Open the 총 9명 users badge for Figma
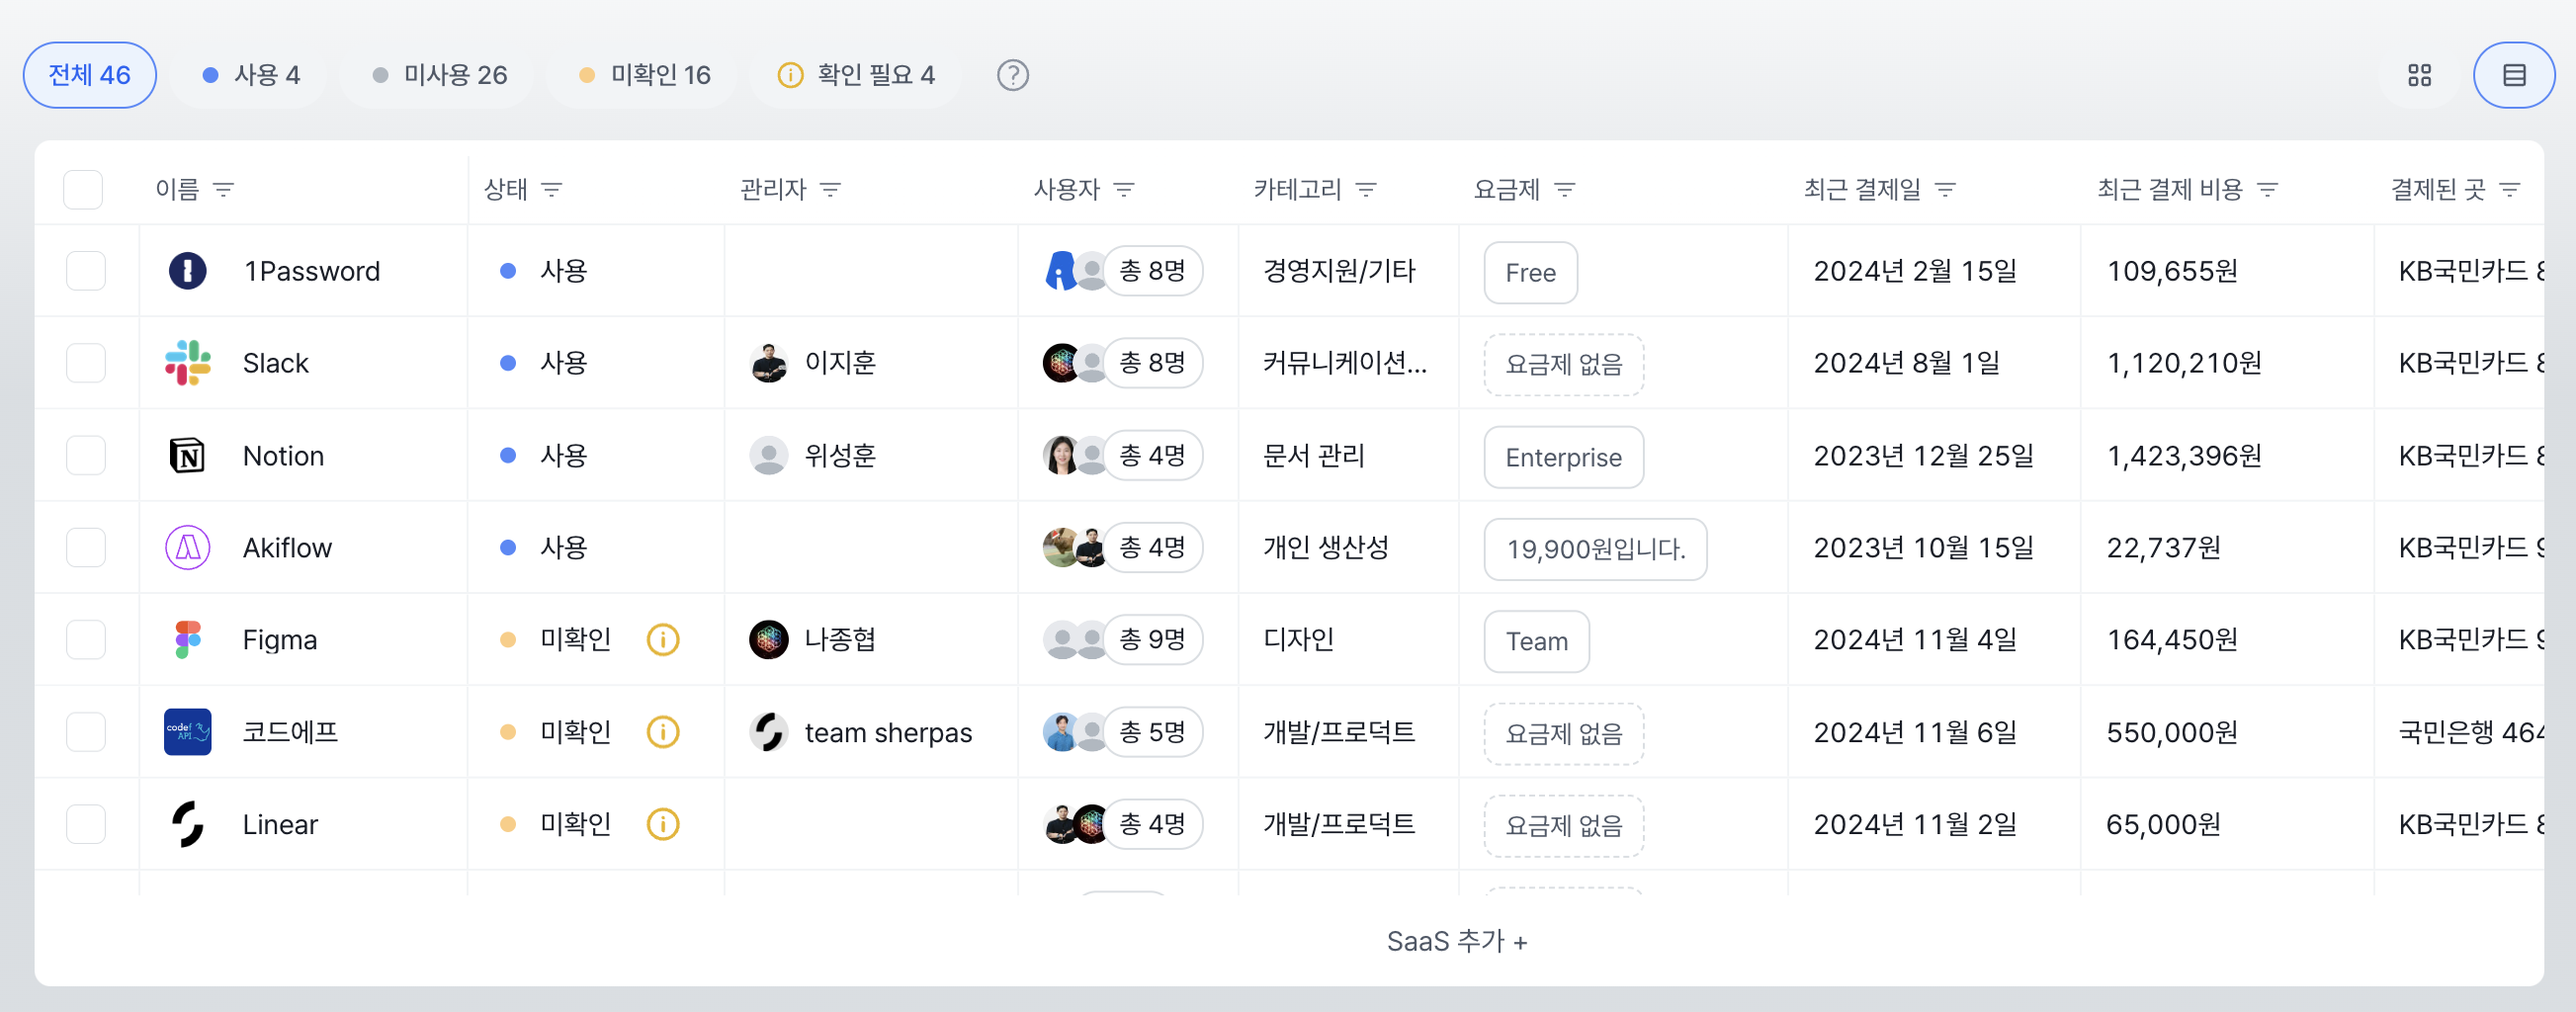 [x=1152, y=639]
